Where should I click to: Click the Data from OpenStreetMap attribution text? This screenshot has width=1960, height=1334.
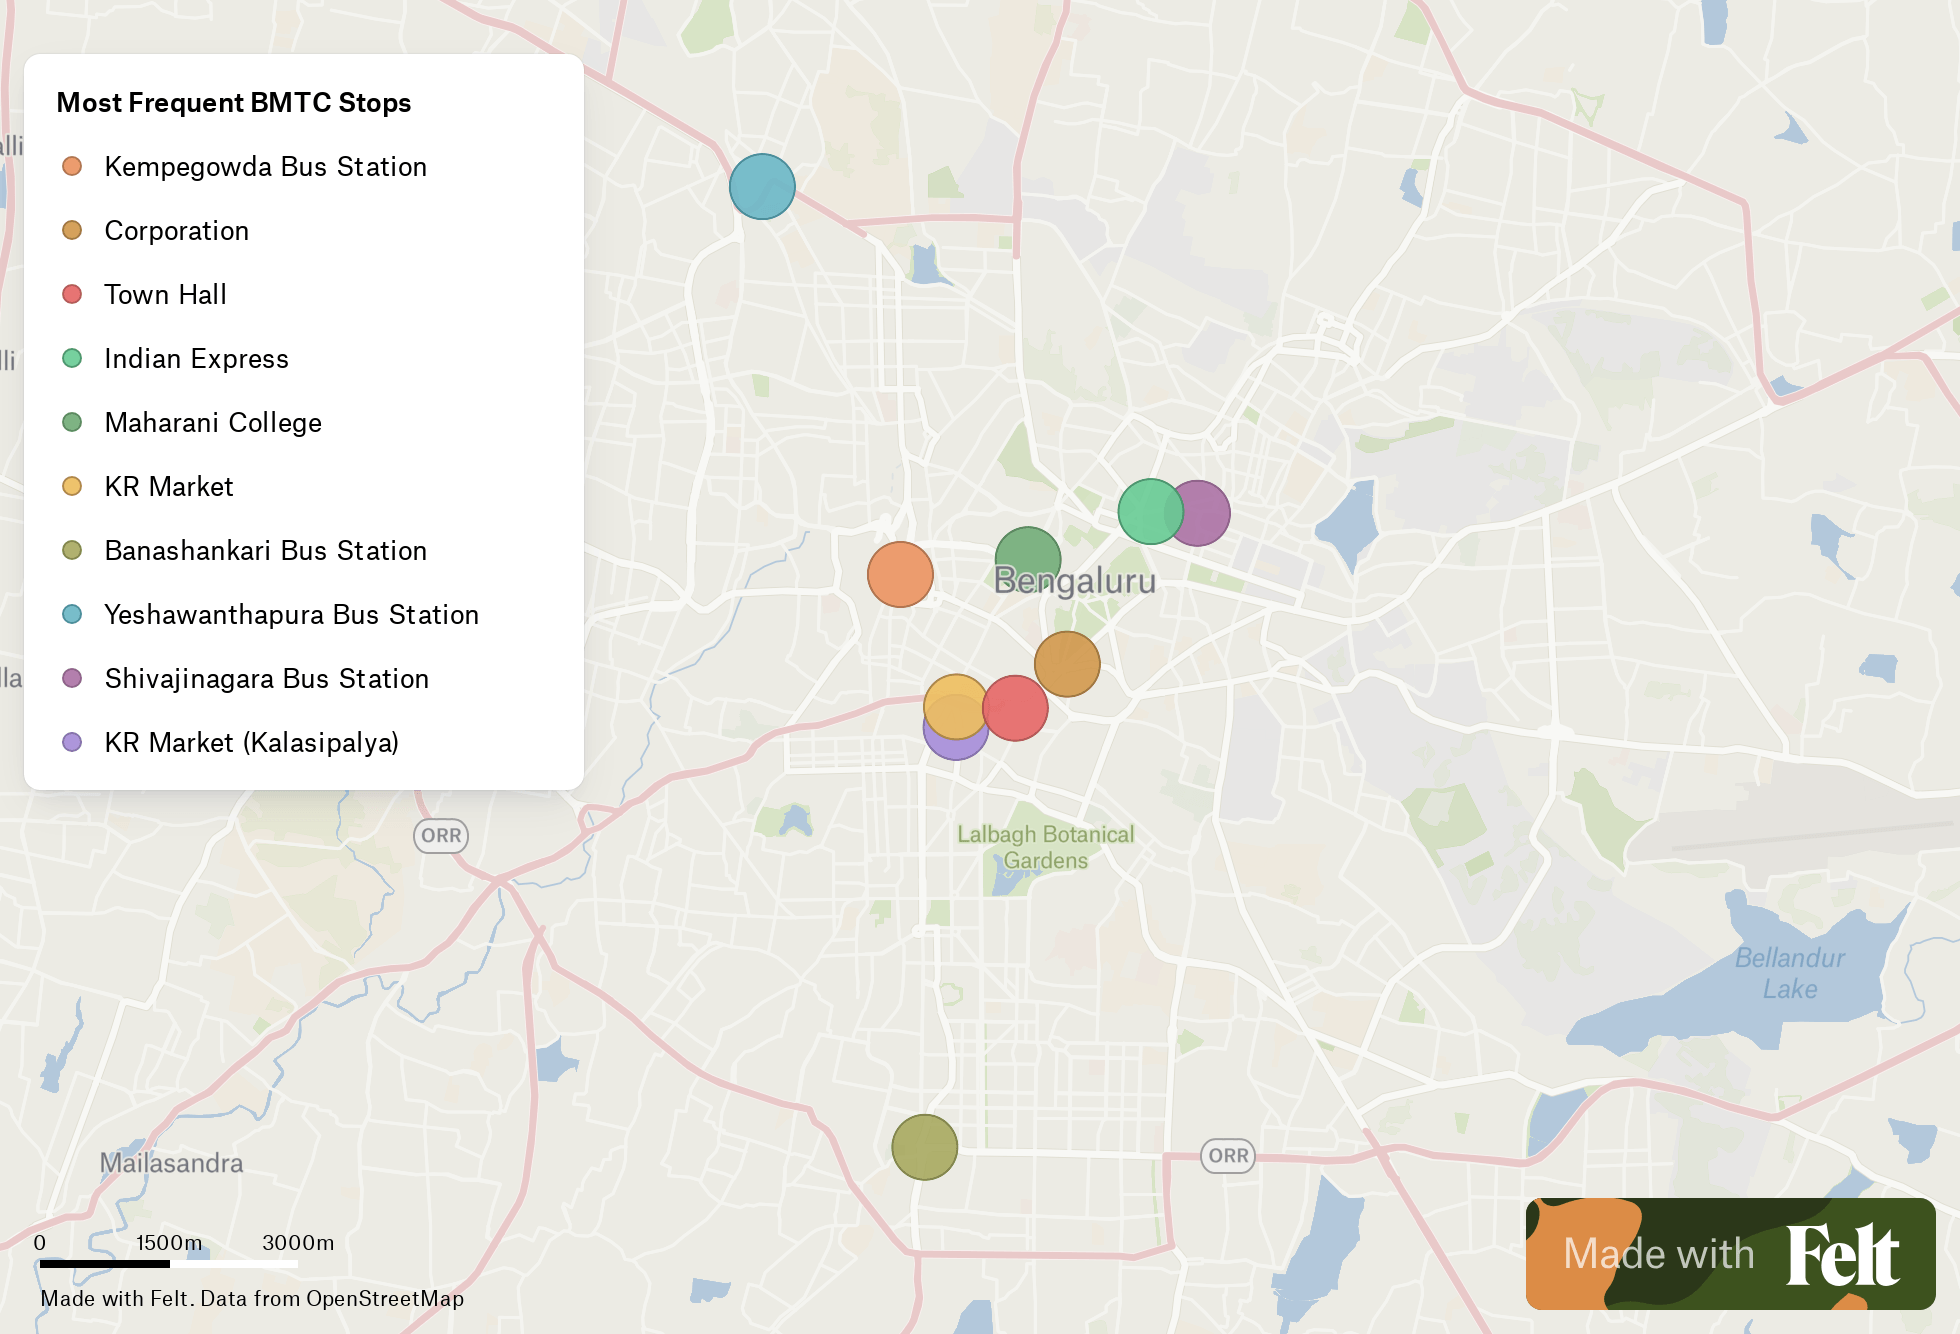pyautogui.click(x=332, y=1299)
